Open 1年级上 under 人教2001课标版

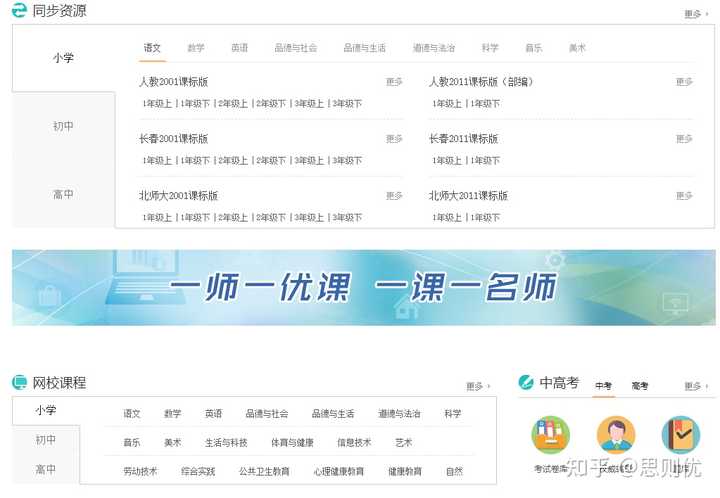157,104
